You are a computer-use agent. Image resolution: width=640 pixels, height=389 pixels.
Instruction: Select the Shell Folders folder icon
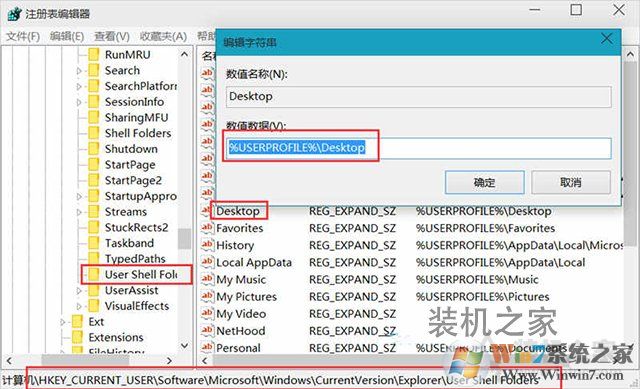94,133
